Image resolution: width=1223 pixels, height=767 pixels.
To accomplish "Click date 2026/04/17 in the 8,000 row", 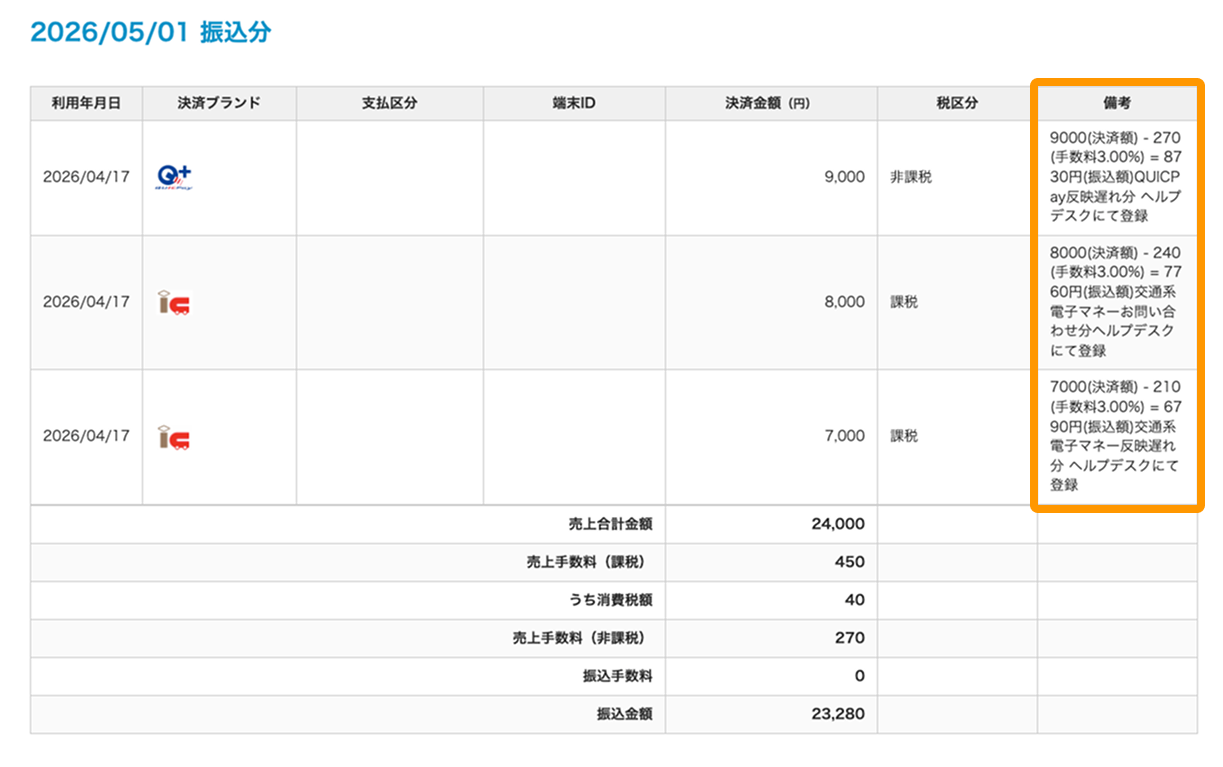I will (86, 302).
